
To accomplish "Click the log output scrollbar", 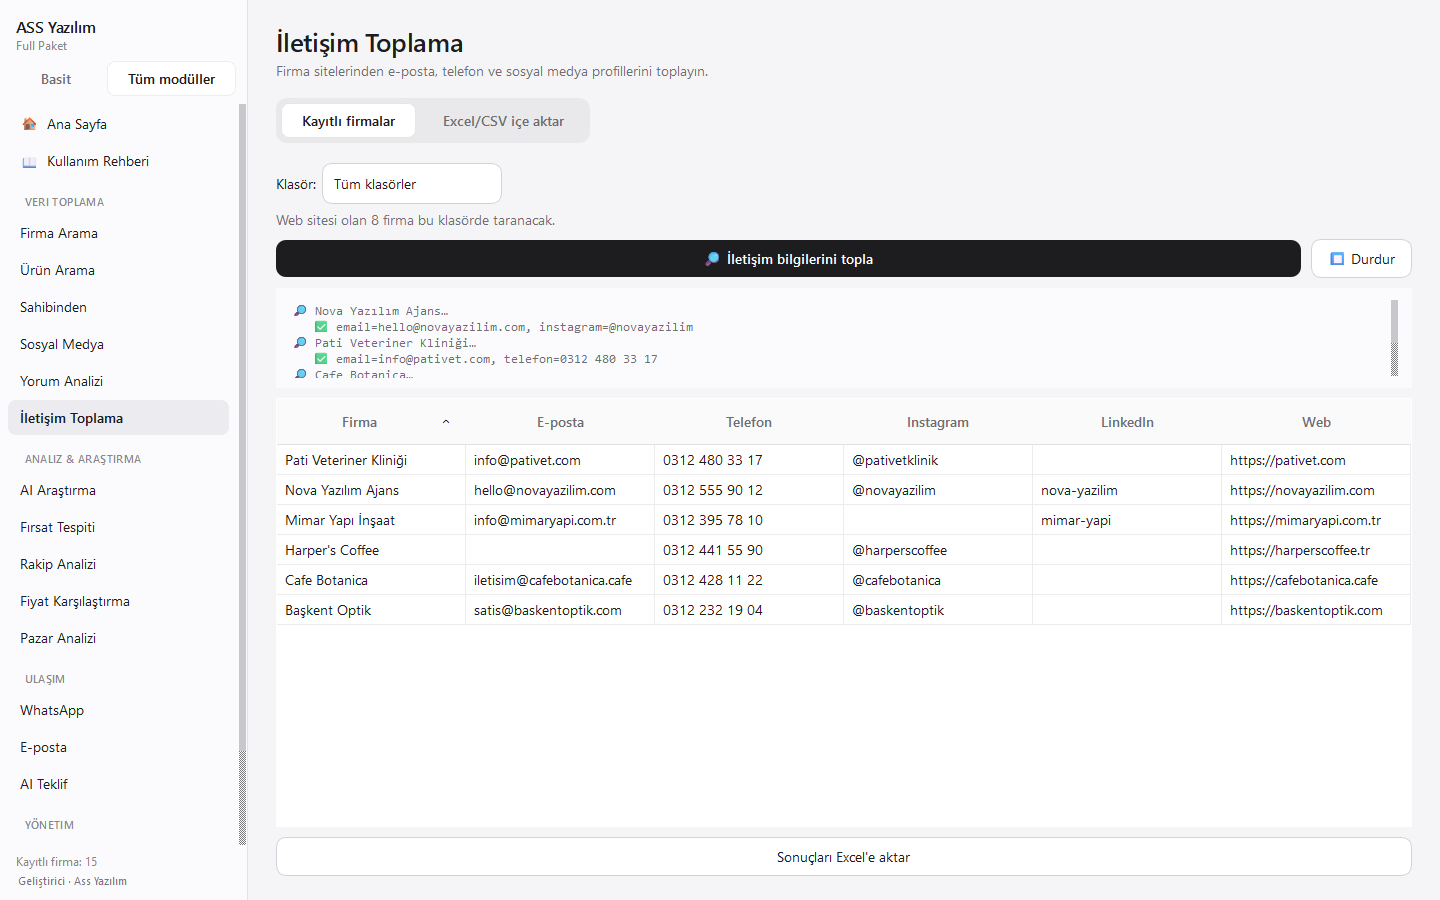I will click(1394, 337).
